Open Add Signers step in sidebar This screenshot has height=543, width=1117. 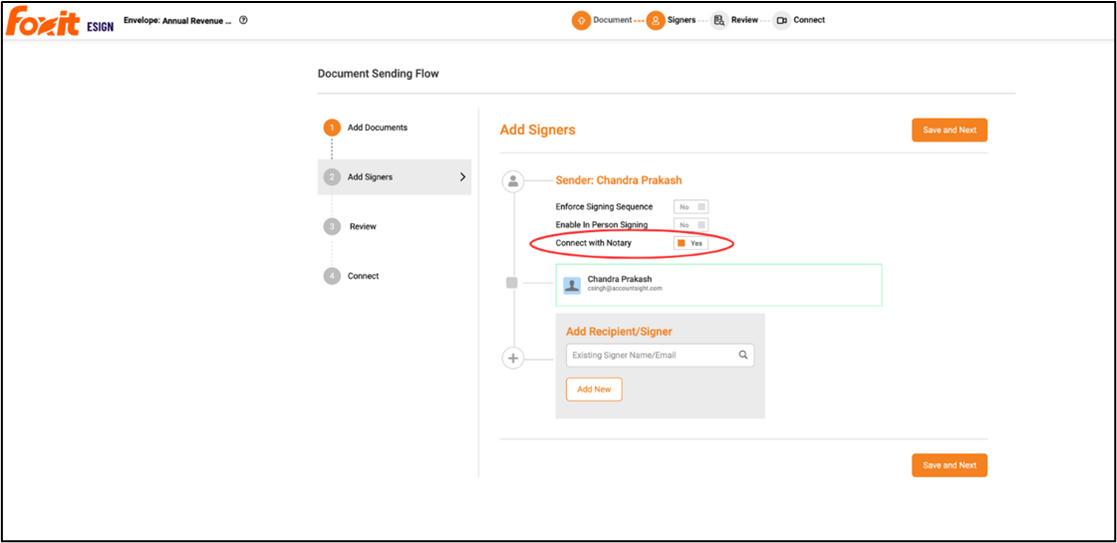click(x=395, y=177)
